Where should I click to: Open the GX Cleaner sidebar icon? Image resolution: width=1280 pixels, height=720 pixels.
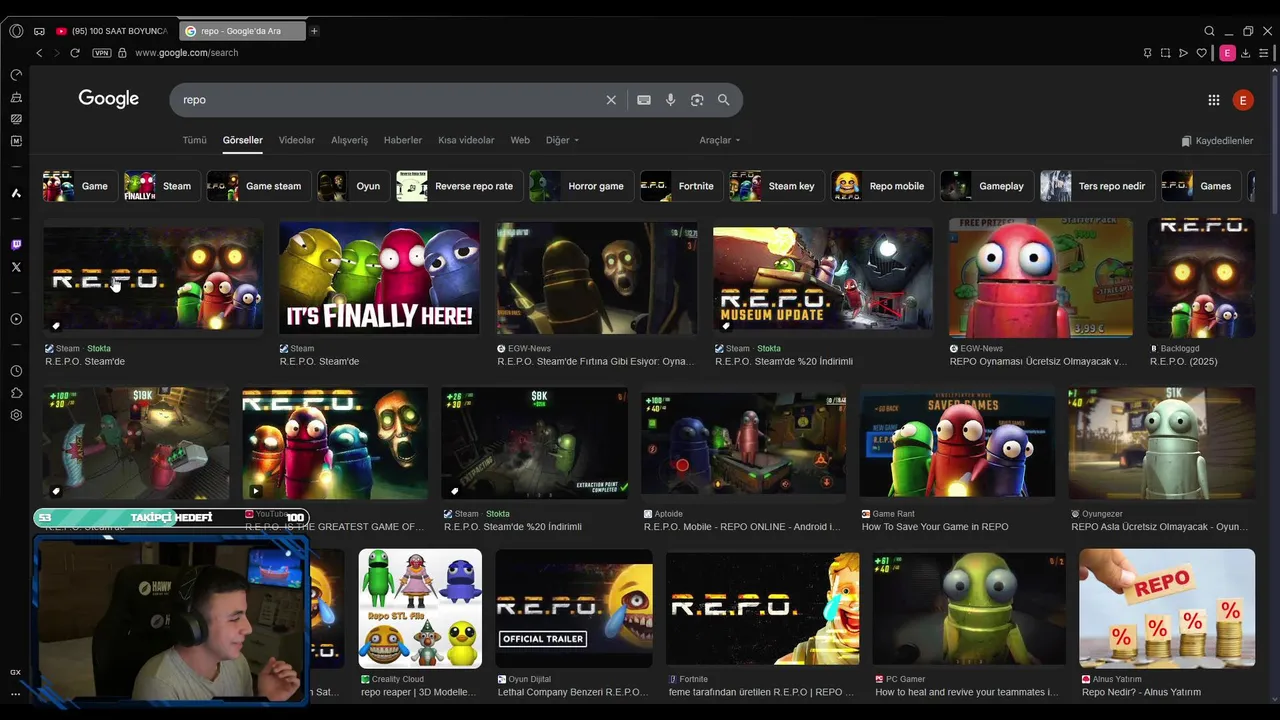(x=16, y=97)
